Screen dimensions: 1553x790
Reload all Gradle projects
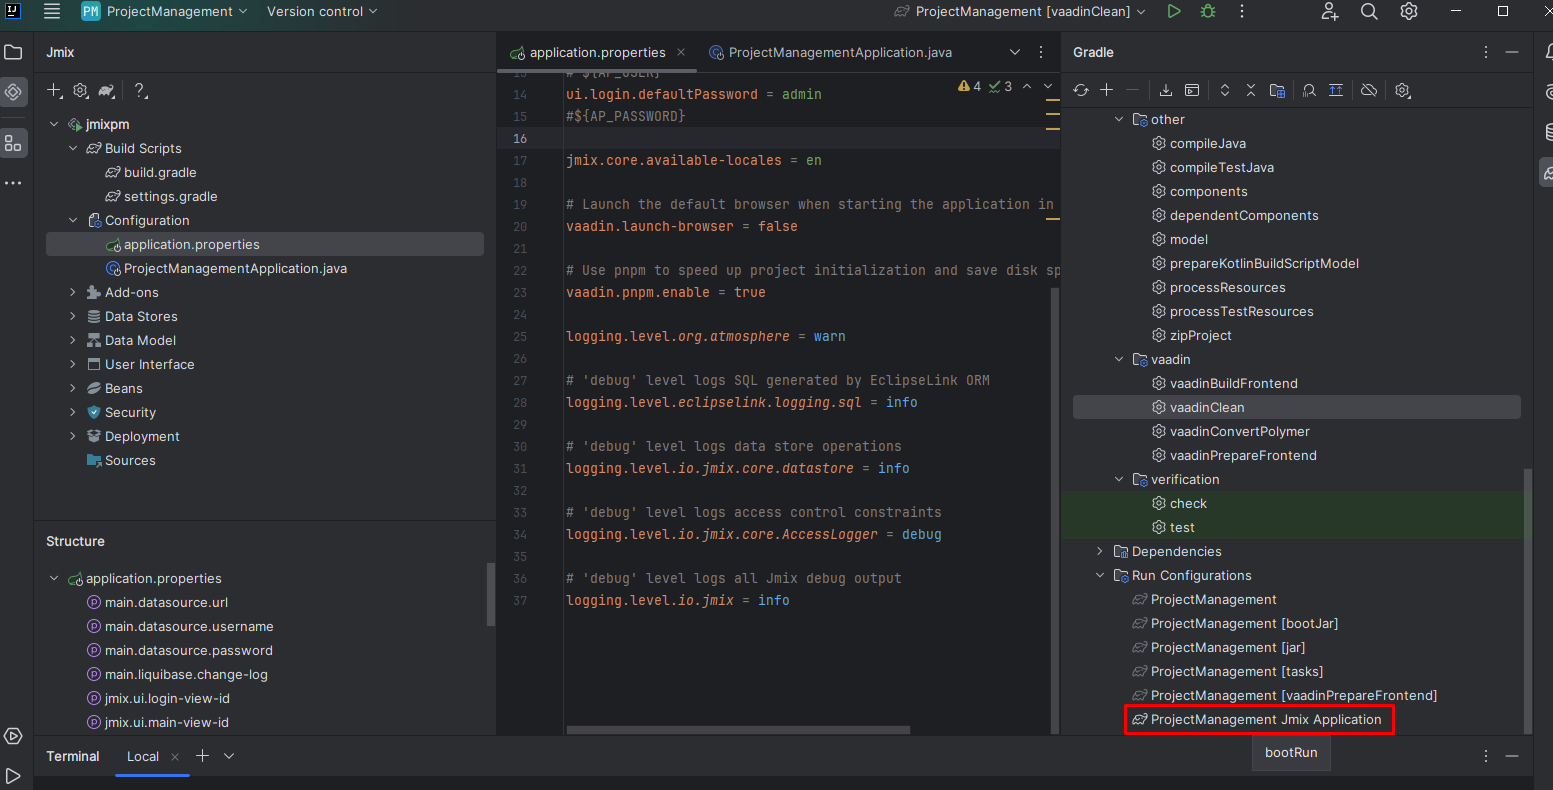[1081, 90]
